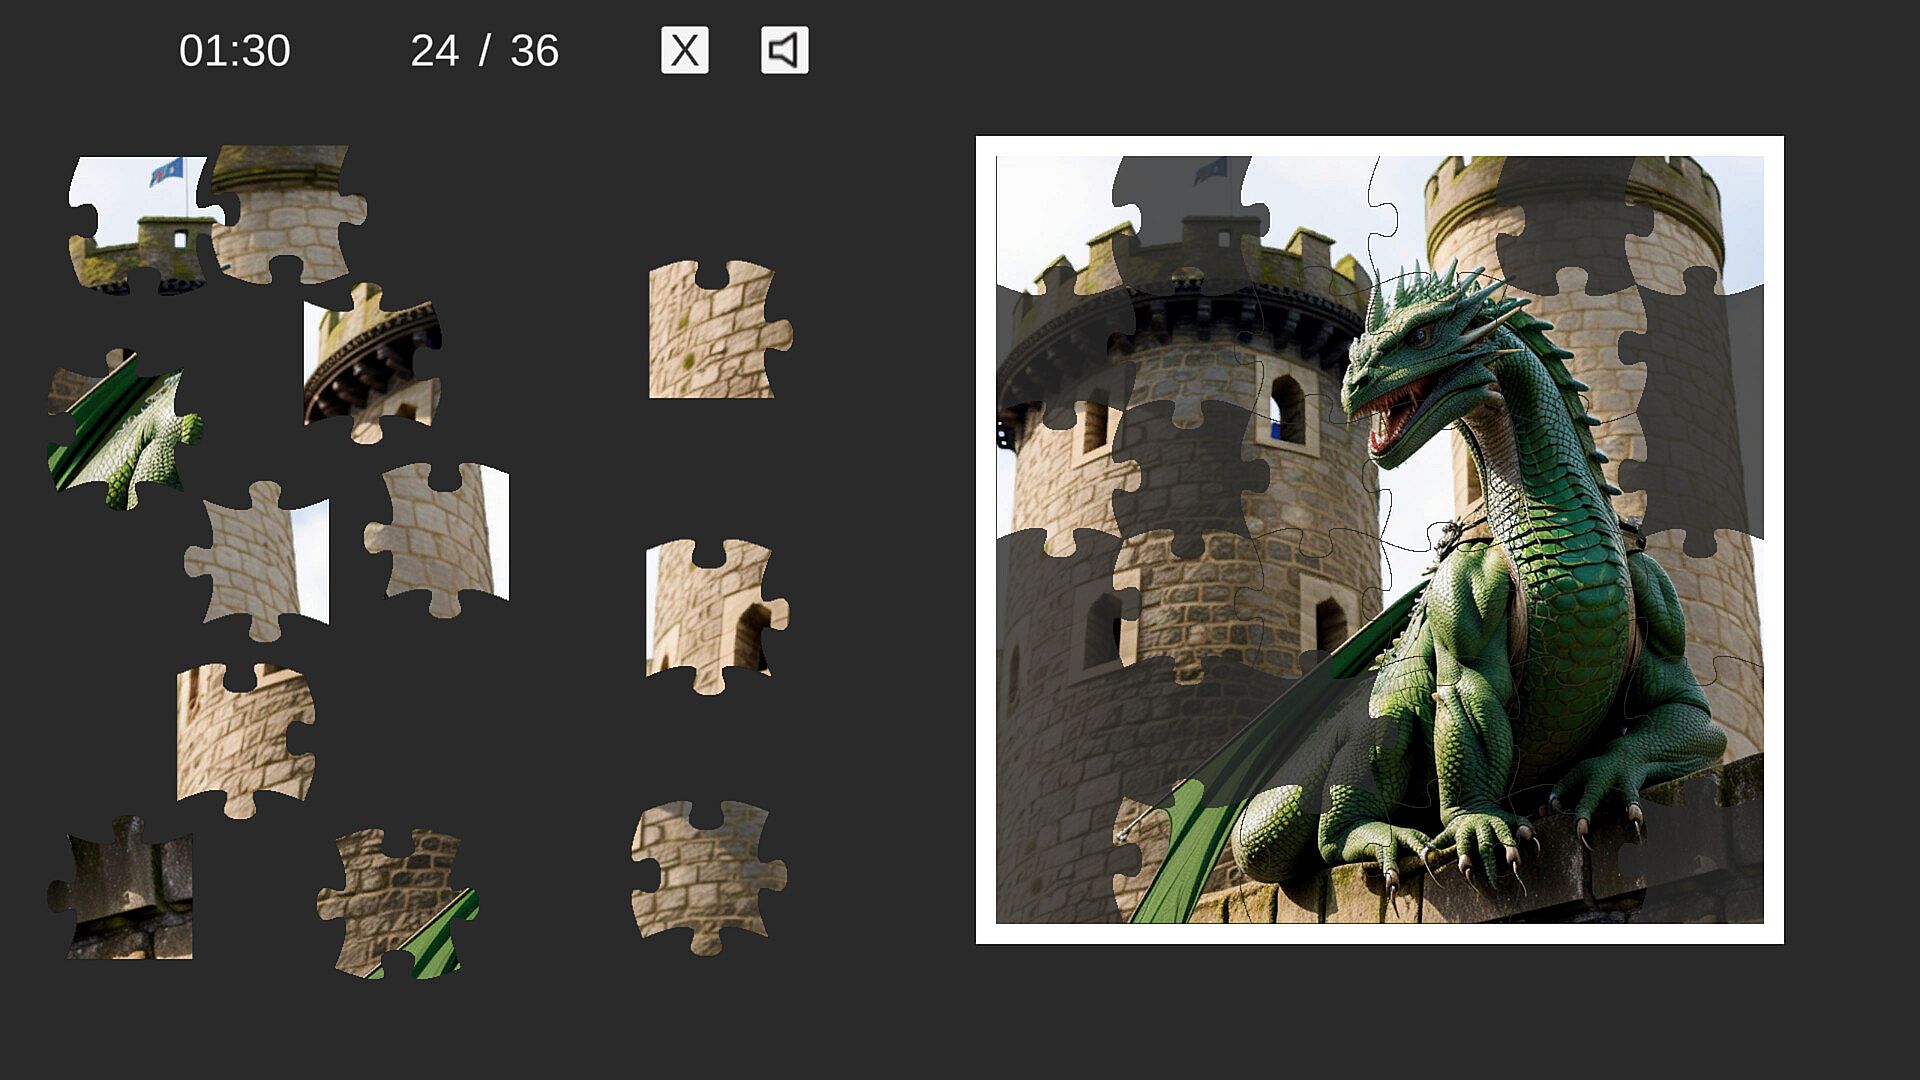Image resolution: width=1920 pixels, height=1080 pixels.
Task: Mute the sound with speaker icon
Action: click(x=785, y=50)
